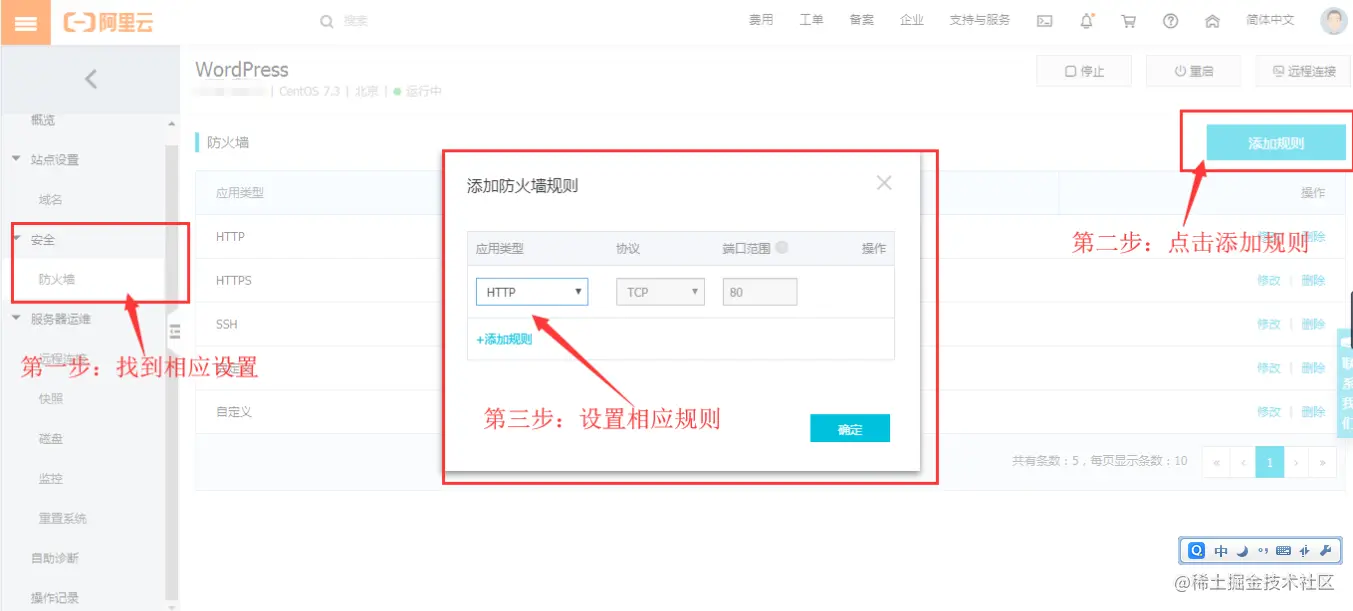Open the orange hamburger menu
1353x611 pixels.
click(x=26, y=22)
